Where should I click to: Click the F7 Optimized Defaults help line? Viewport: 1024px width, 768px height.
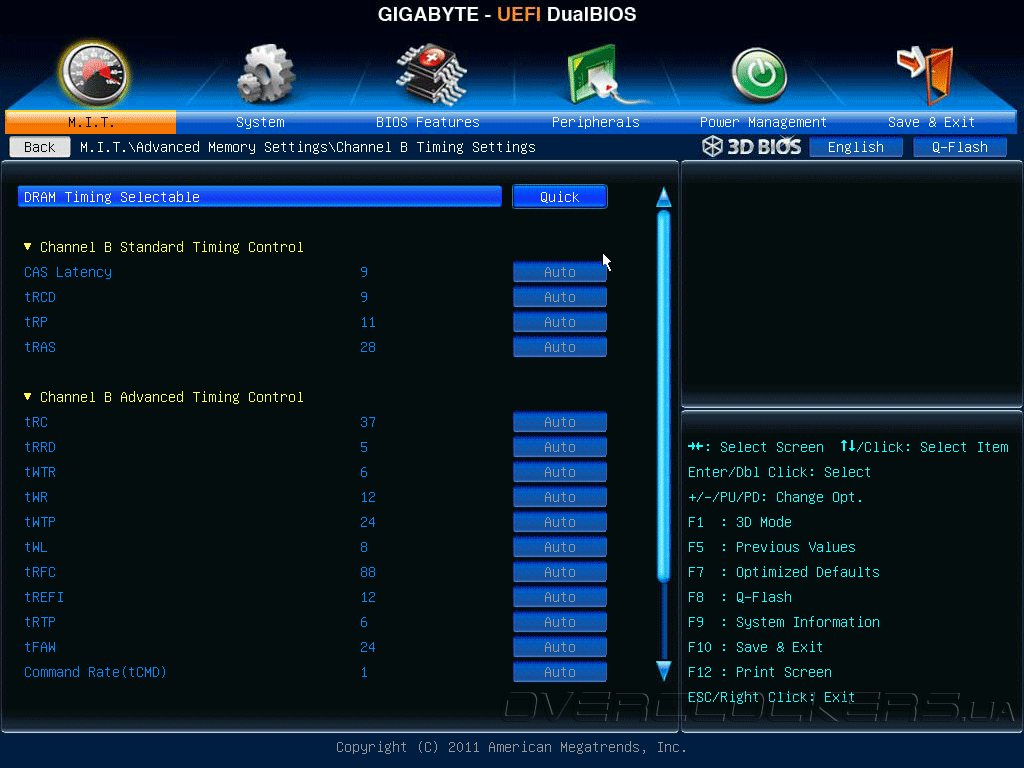[784, 571]
